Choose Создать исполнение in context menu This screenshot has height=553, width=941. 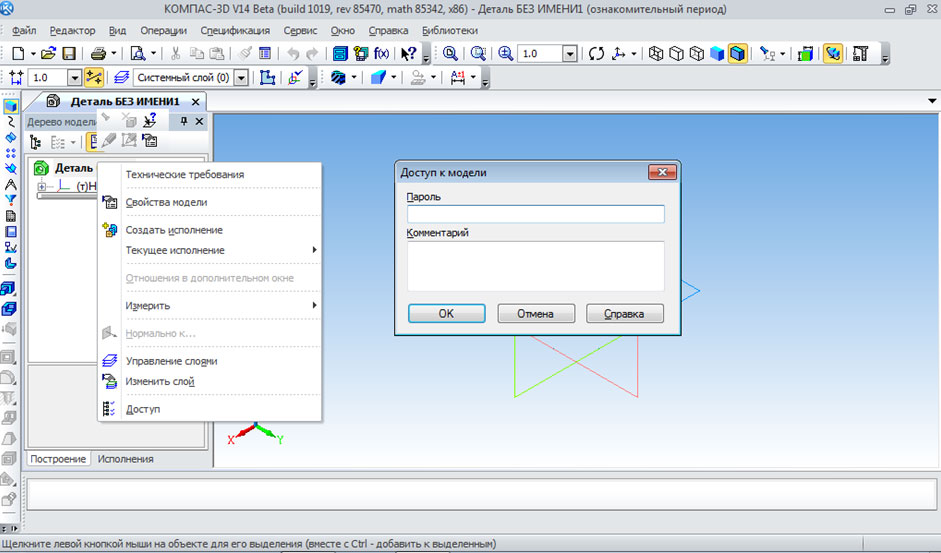(209, 230)
